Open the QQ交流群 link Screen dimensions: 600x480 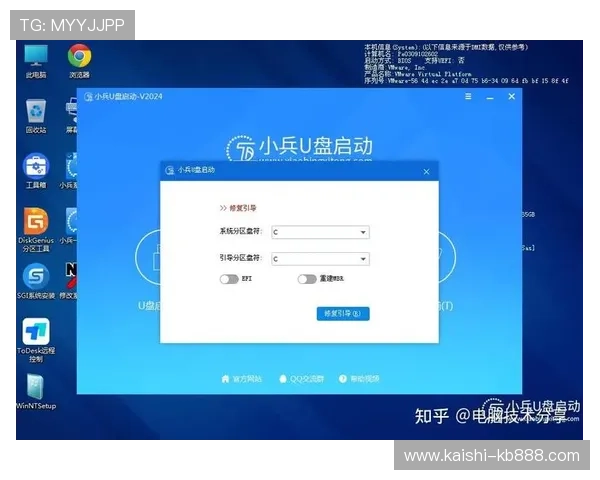coord(302,379)
